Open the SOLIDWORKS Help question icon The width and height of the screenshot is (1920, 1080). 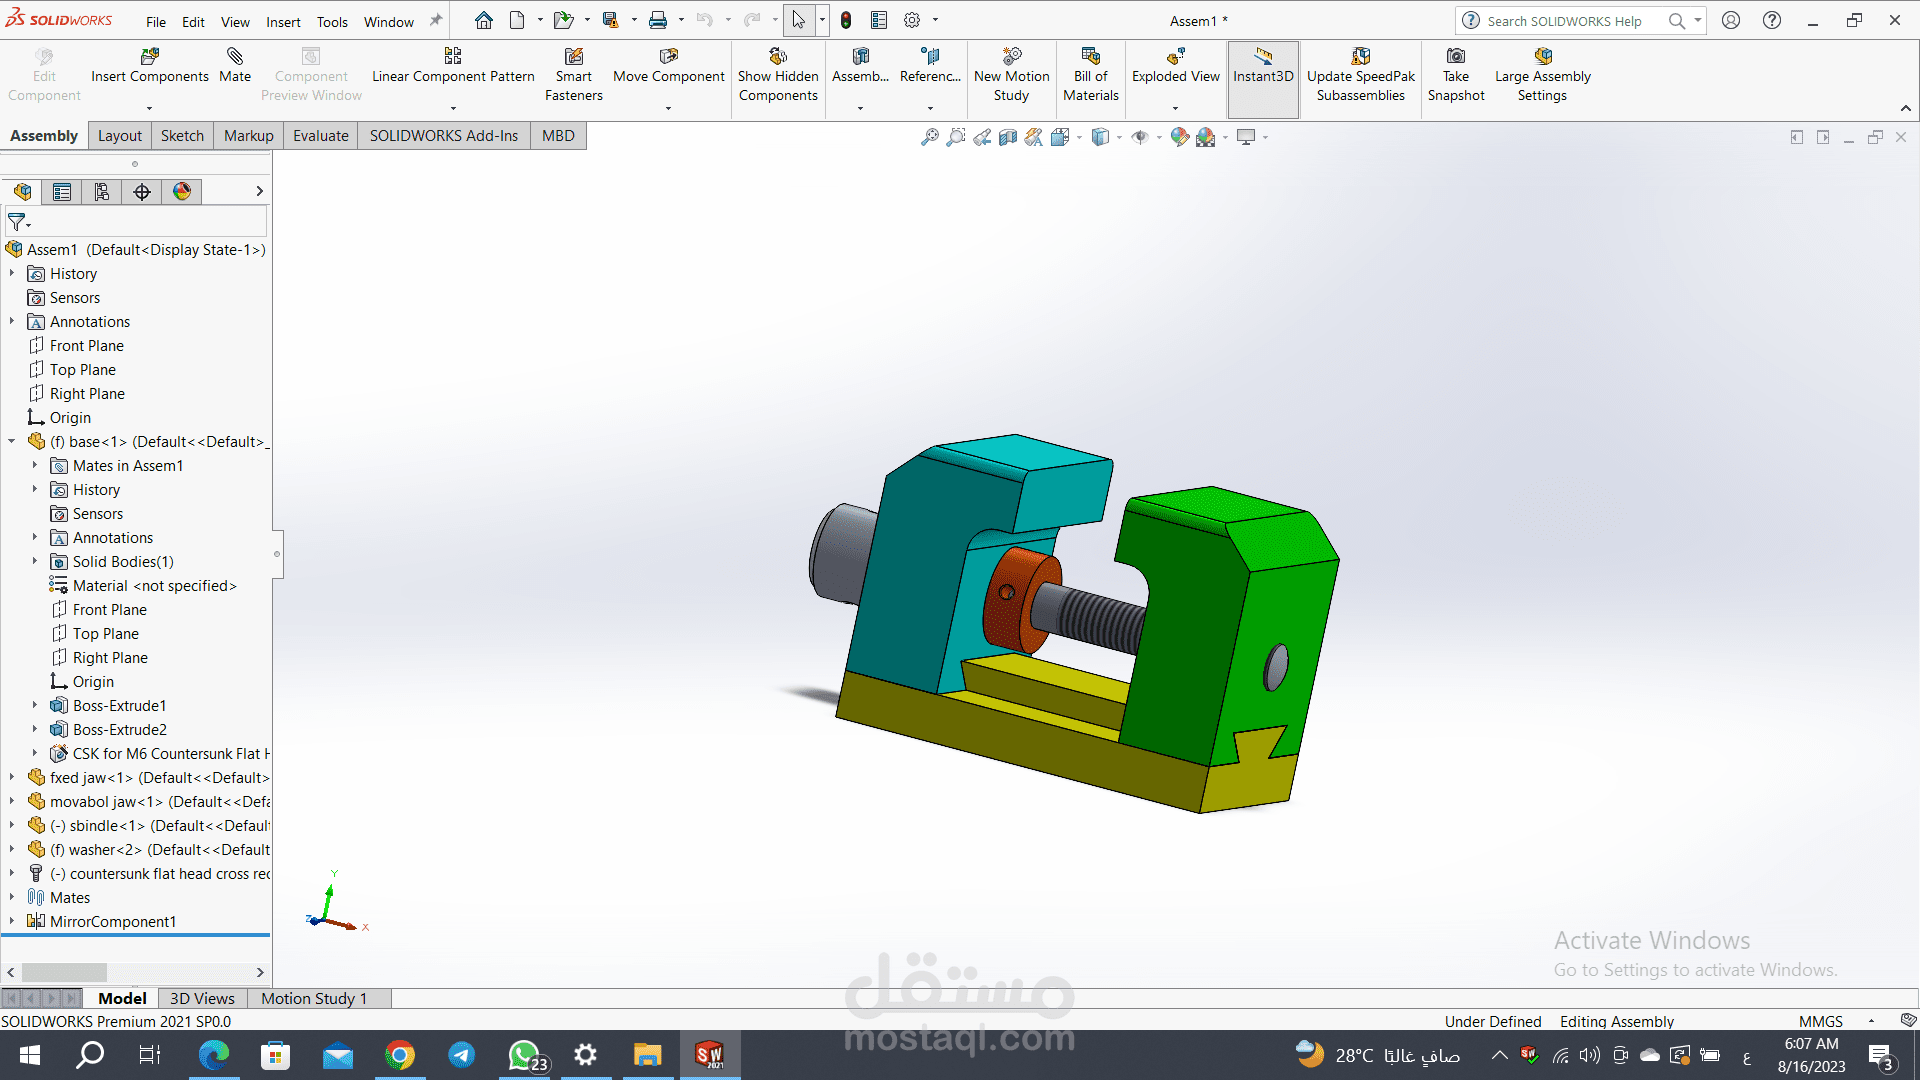point(1772,20)
